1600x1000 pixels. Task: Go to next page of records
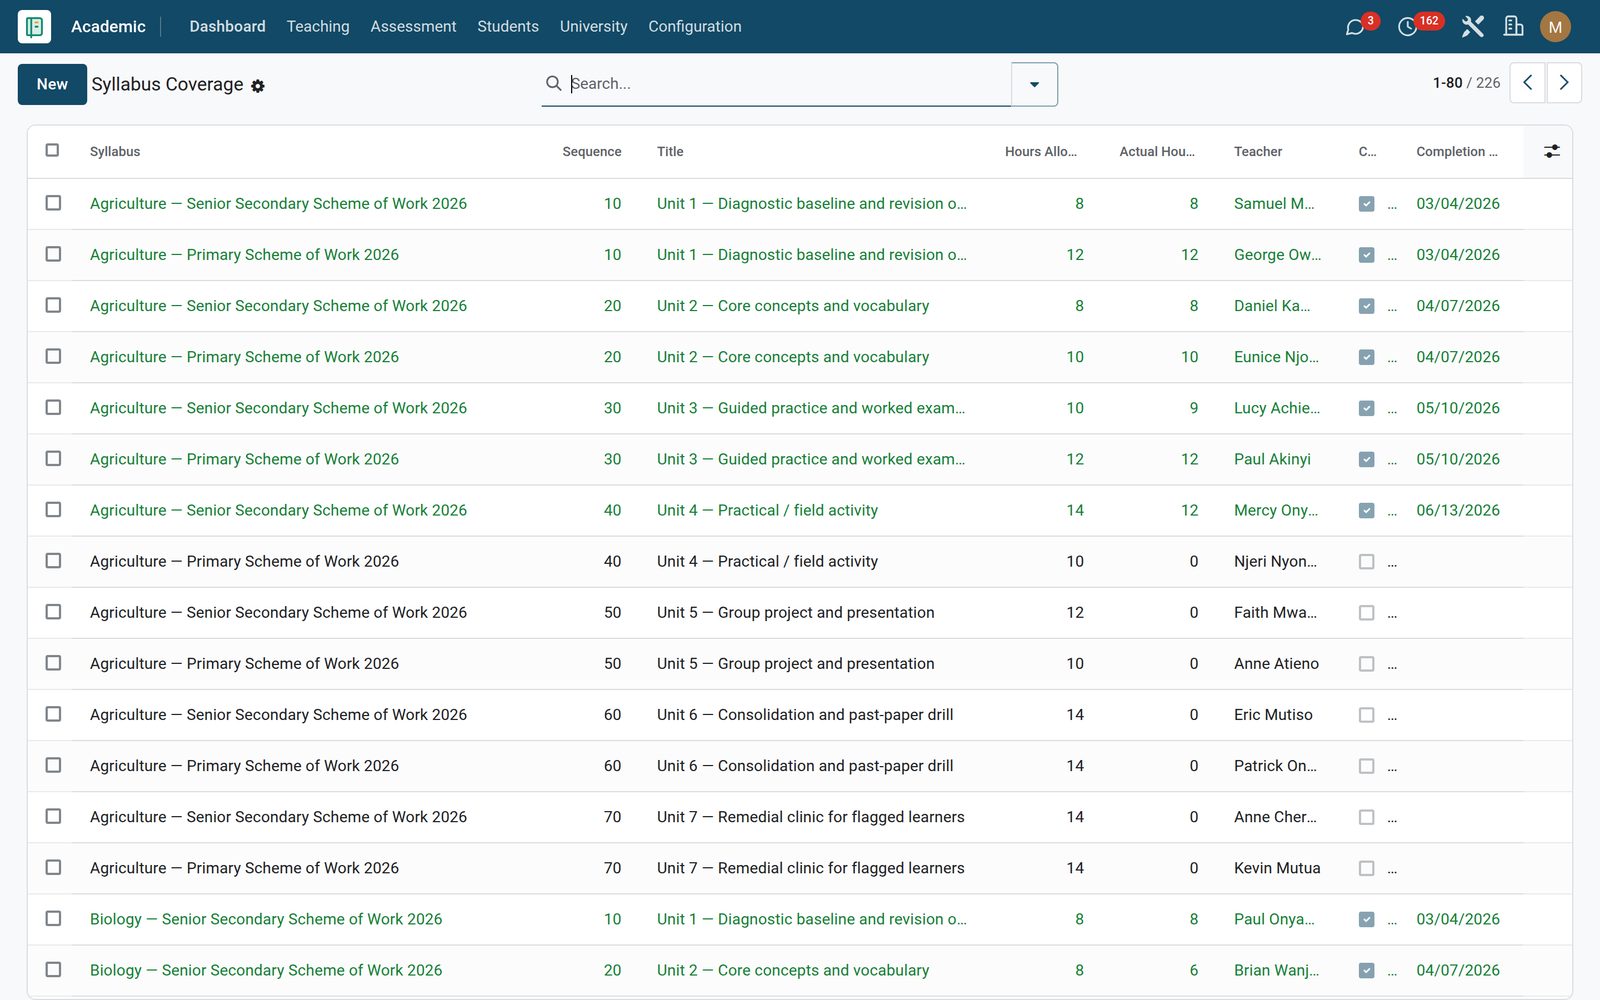(x=1564, y=83)
